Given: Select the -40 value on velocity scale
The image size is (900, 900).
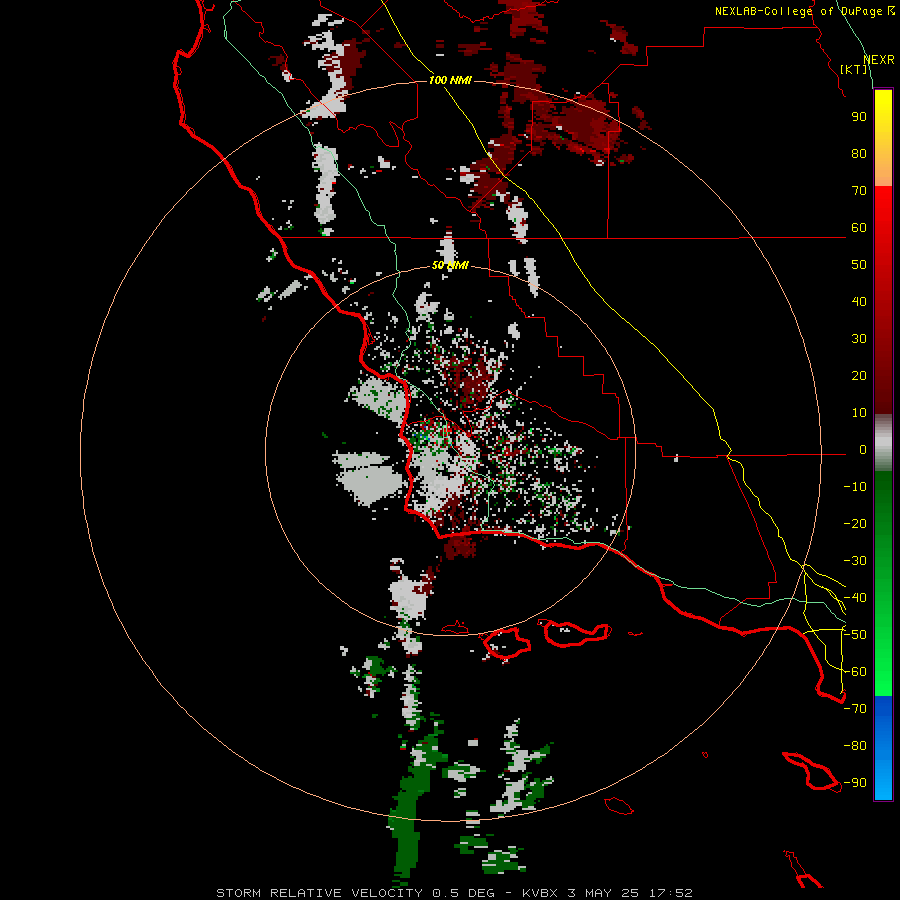Looking at the screenshot, I should 855,598.
